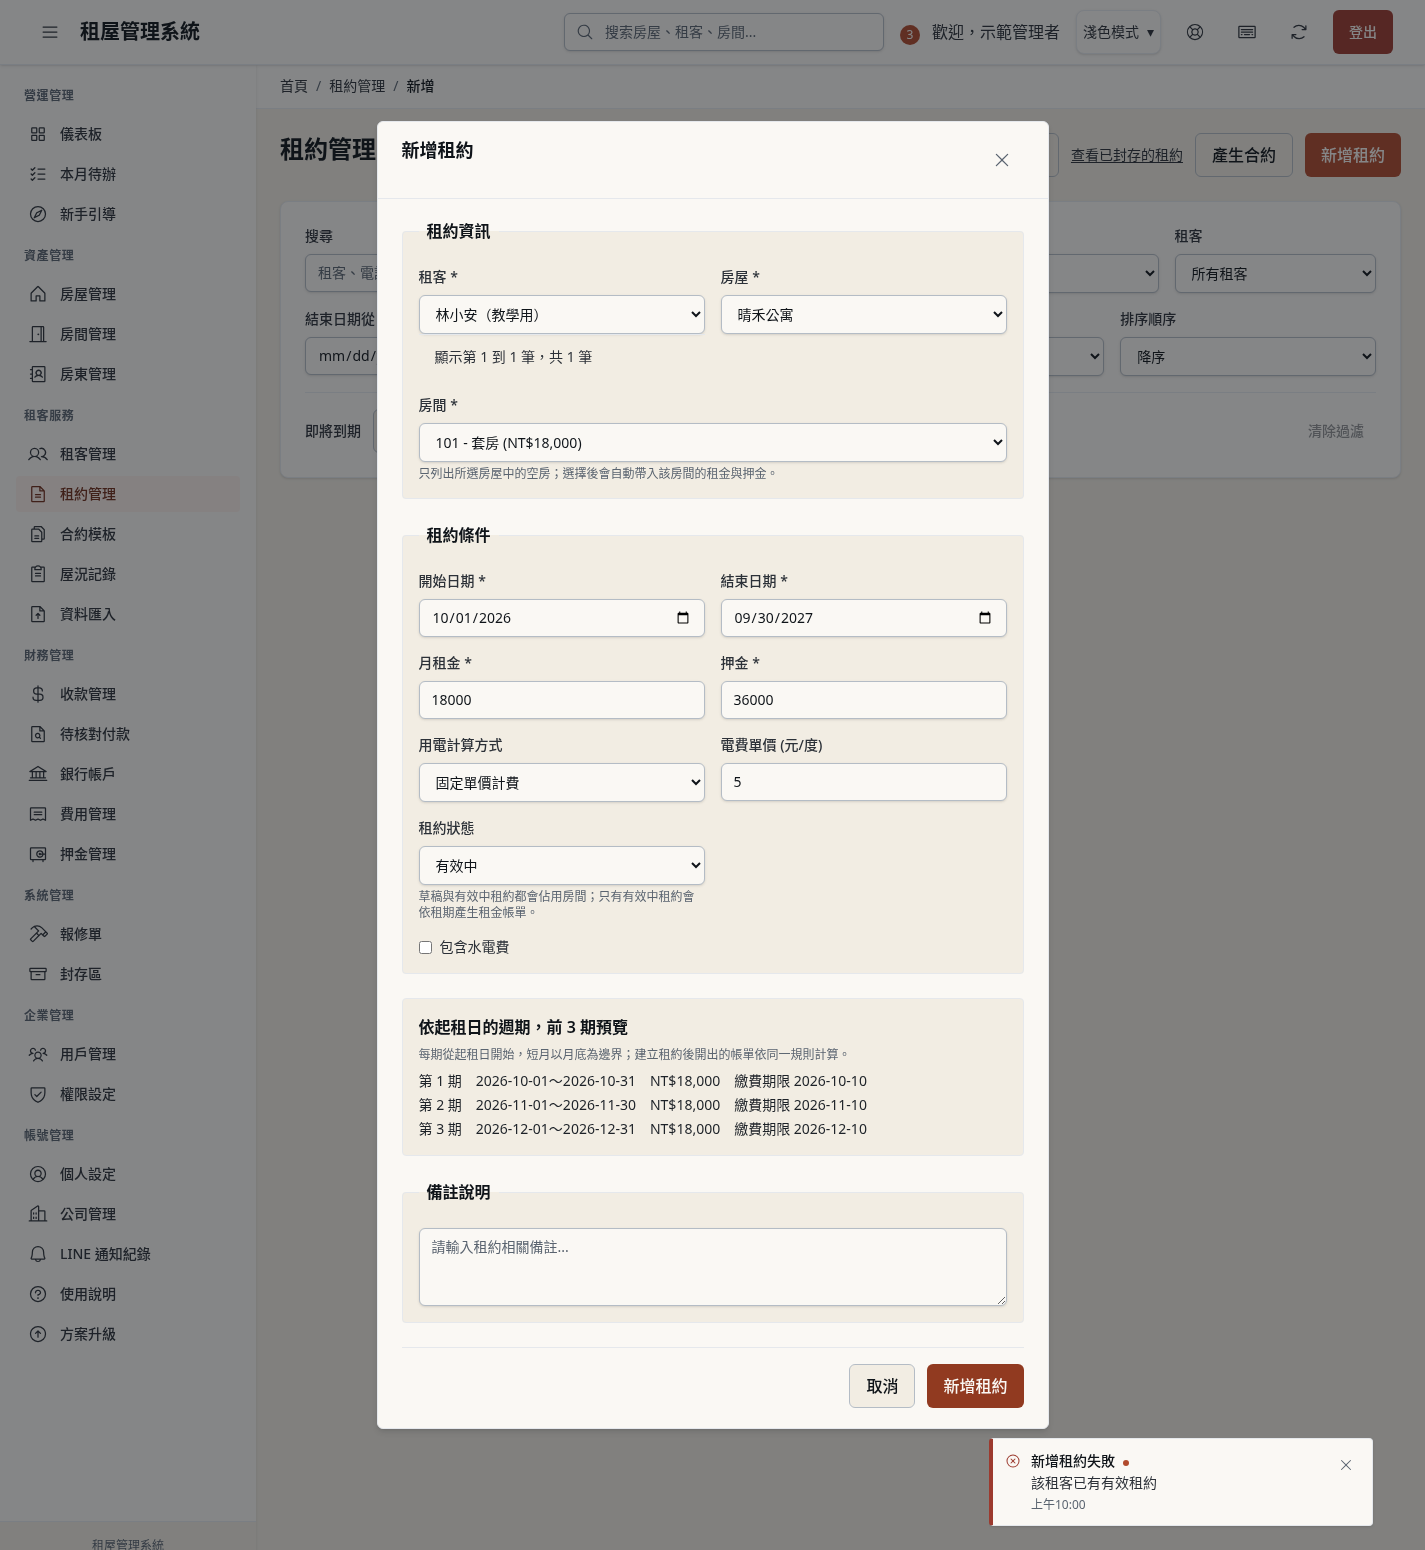Image resolution: width=1425 pixels, height=1550 pixels.
Task: Open the 排序順序 dropdown showing 降序
Action: [1248, 357]
